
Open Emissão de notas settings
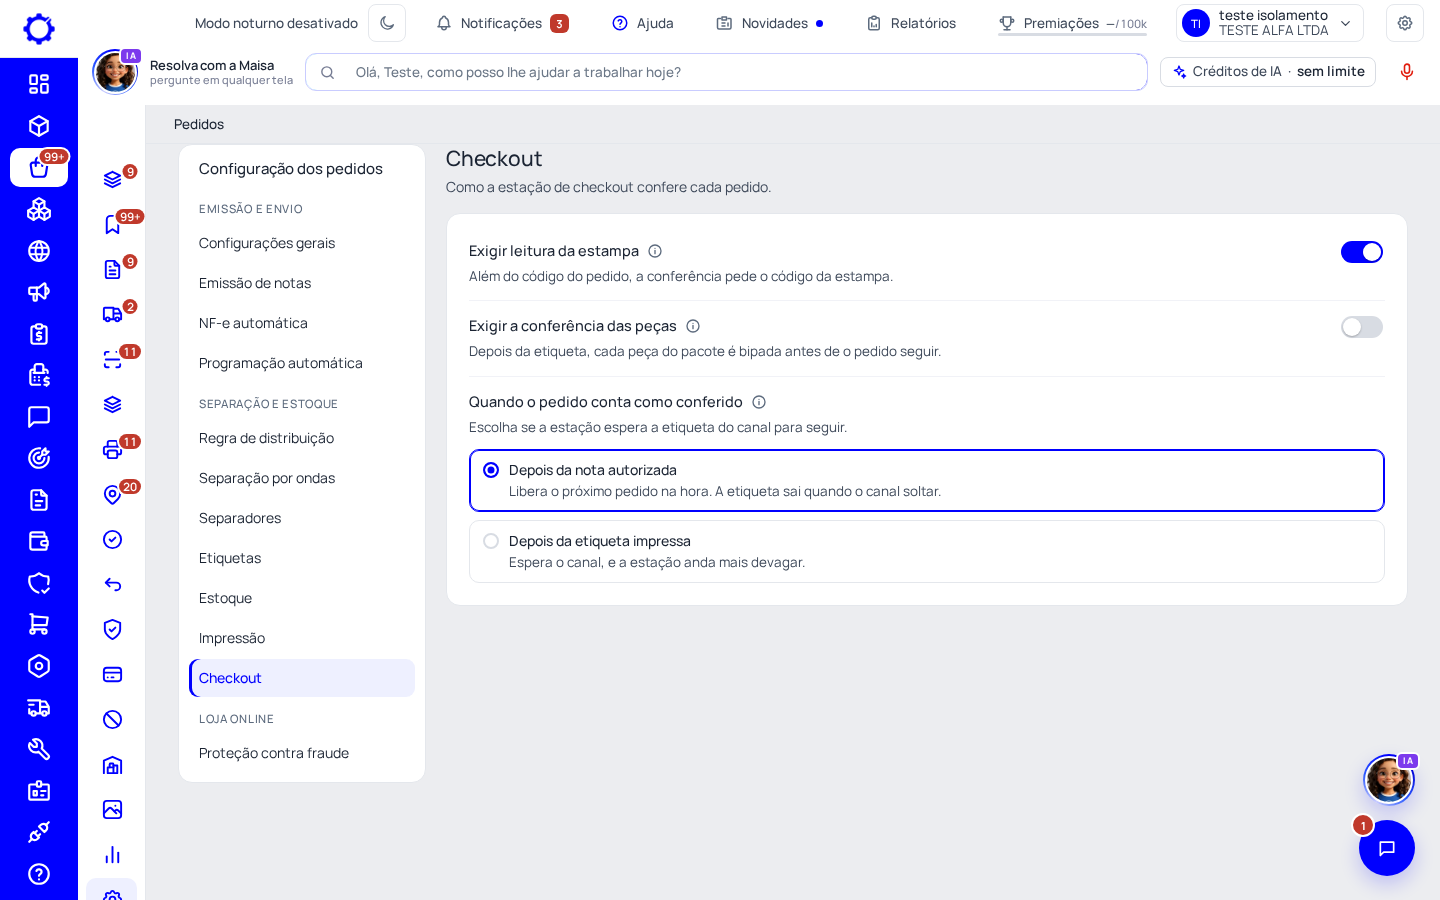coord(302,283)
